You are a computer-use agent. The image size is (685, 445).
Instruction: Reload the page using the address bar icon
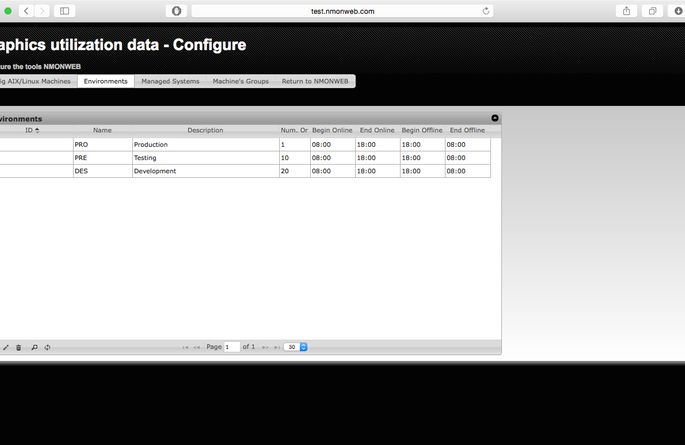coord(486,11)
